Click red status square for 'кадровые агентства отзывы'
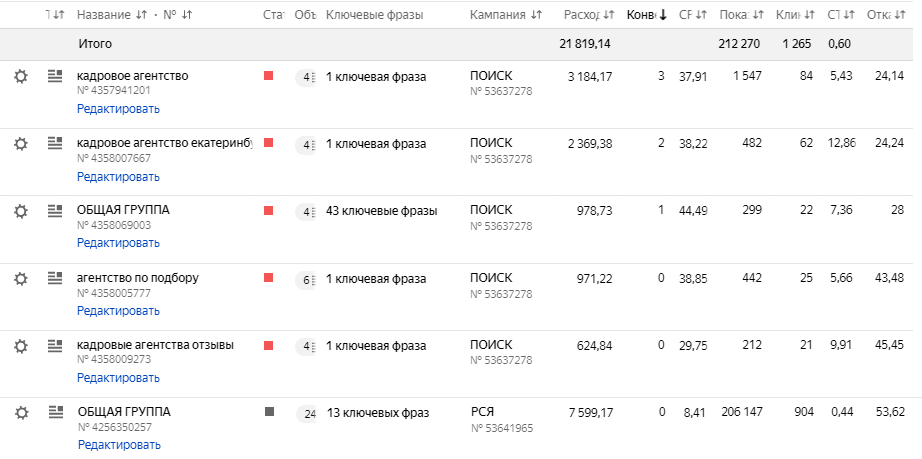922x459 pixels. coord(269,345)
